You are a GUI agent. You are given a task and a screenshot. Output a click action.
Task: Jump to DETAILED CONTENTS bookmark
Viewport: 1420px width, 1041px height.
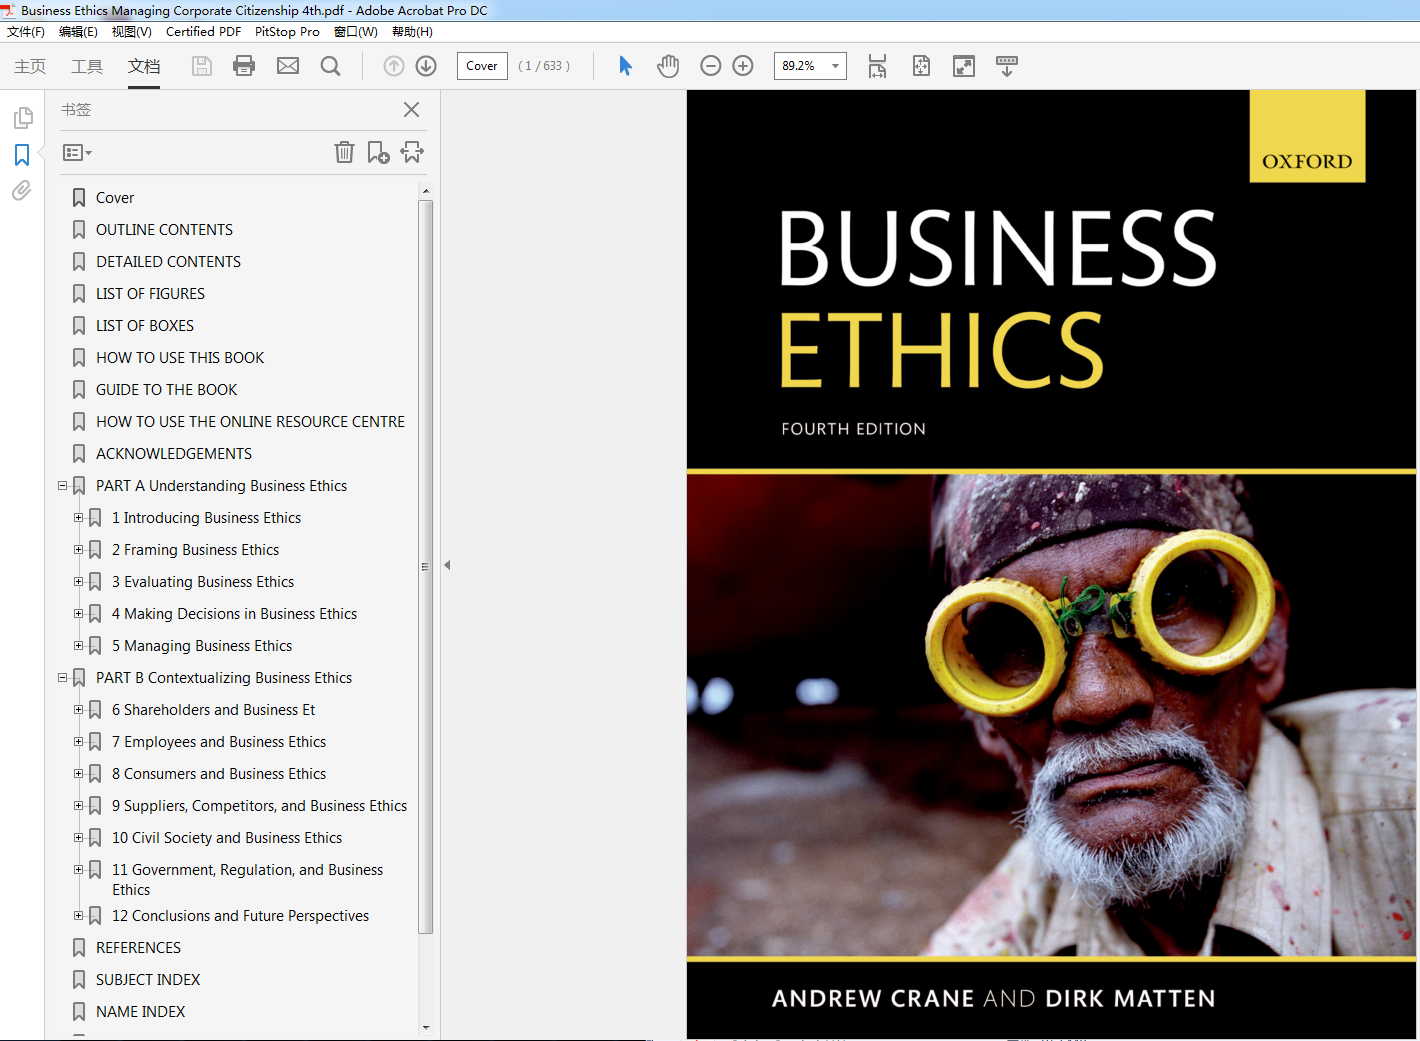(x=168, y=262)
